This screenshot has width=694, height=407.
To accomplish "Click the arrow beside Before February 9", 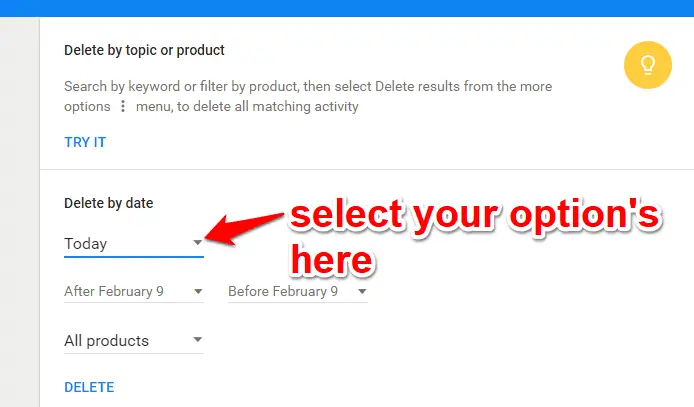I will tap(362, 292).
